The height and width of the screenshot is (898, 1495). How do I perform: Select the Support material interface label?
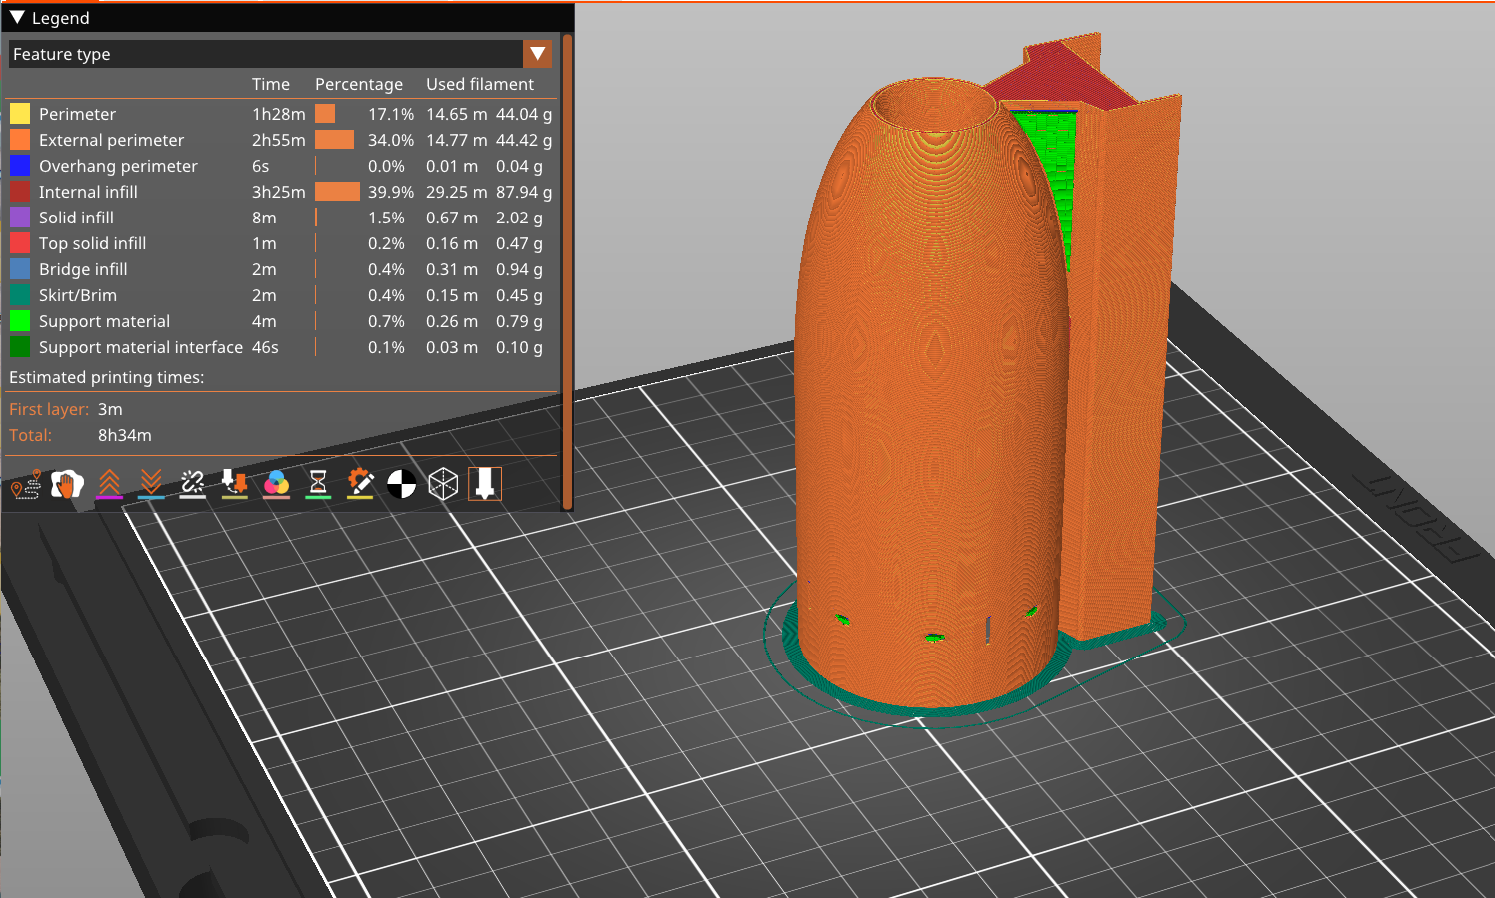[x=141, y=347]
